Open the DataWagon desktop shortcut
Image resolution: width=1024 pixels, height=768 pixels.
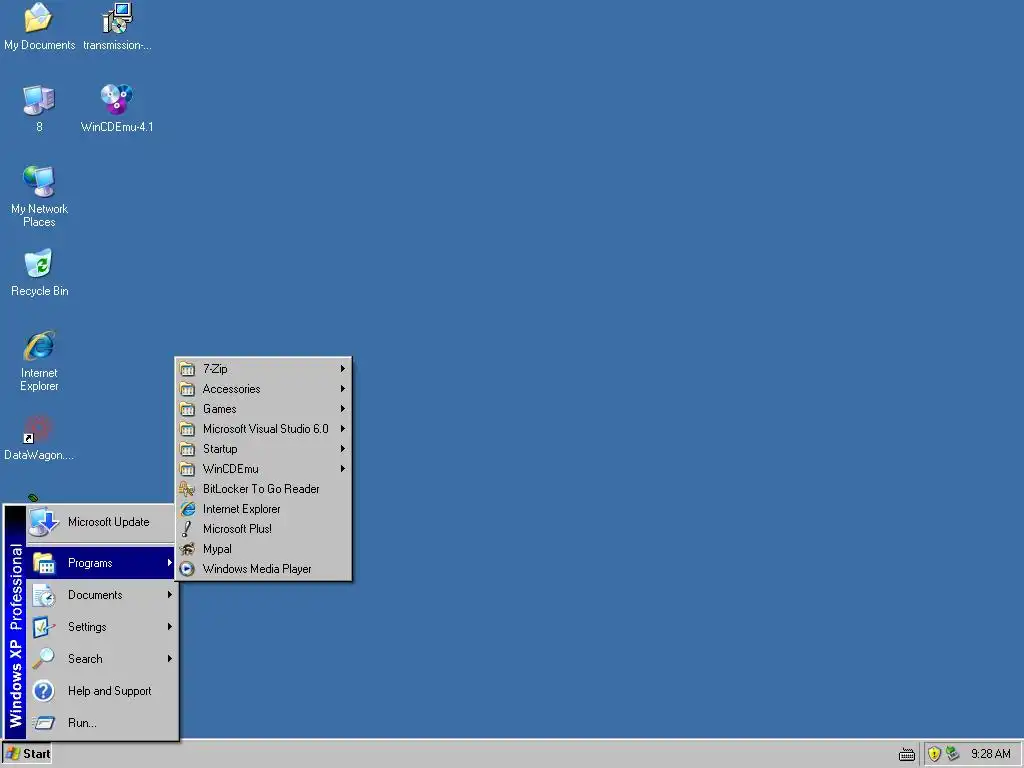coord(39,438)
